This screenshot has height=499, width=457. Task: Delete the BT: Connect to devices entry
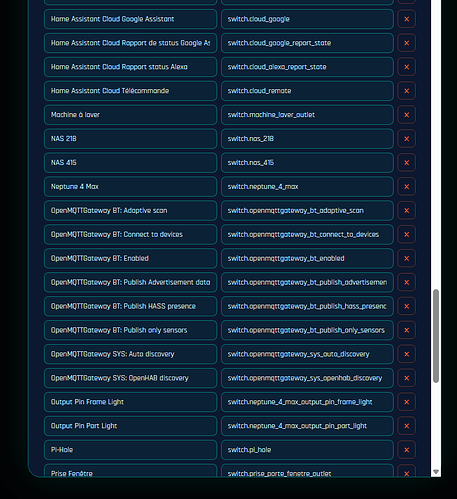point(406,234)
